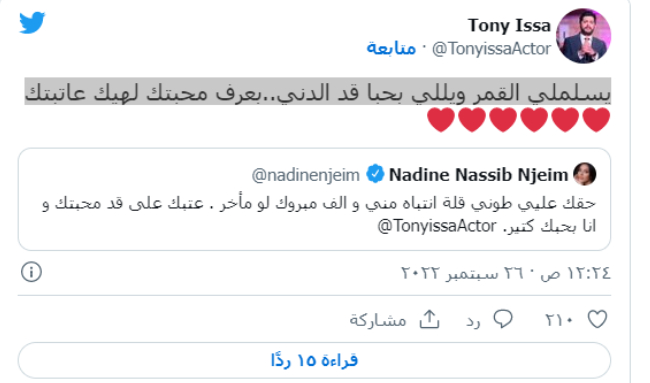Open the quoted tweet body text
The image size is (650, 383).
click(x=318, y=214)
